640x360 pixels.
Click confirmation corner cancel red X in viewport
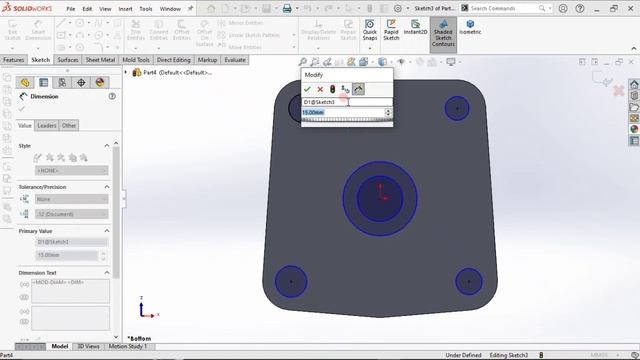619,91
